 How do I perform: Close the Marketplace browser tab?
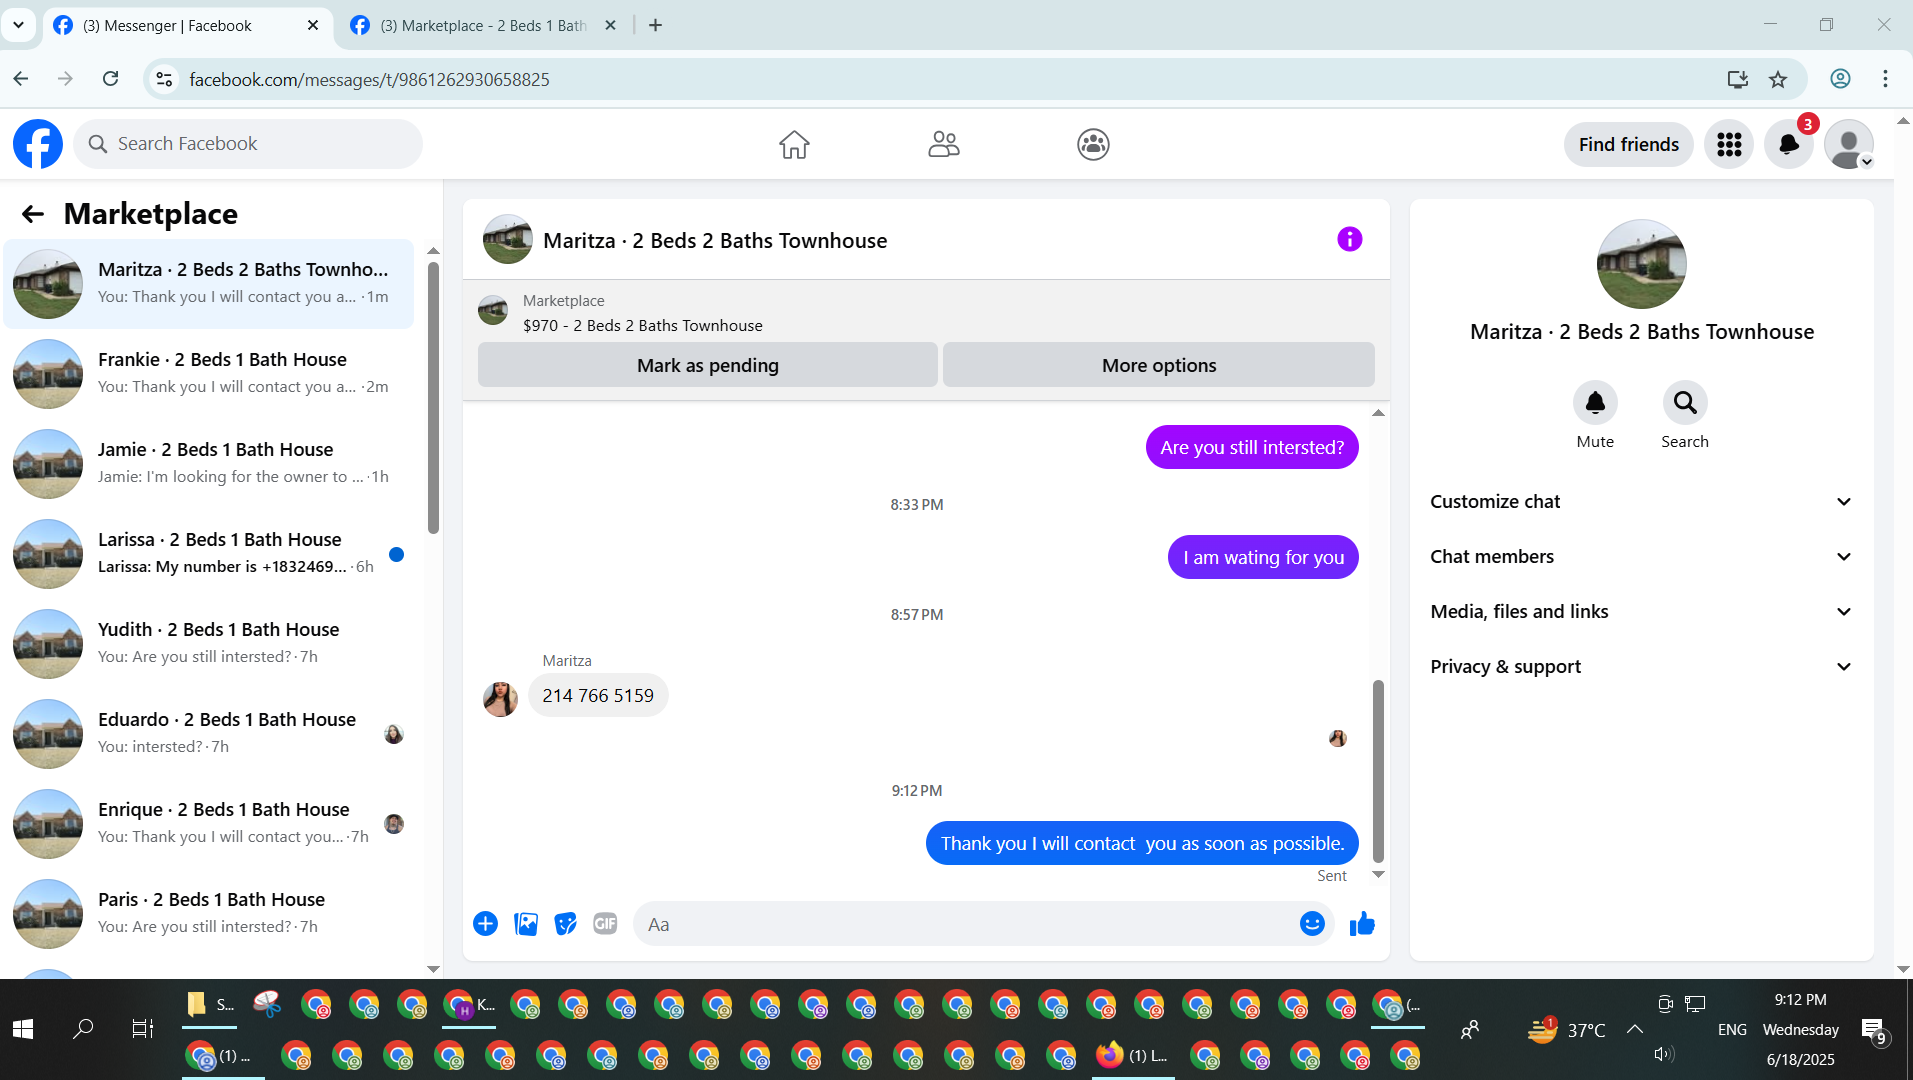click(x=611, y=25)
